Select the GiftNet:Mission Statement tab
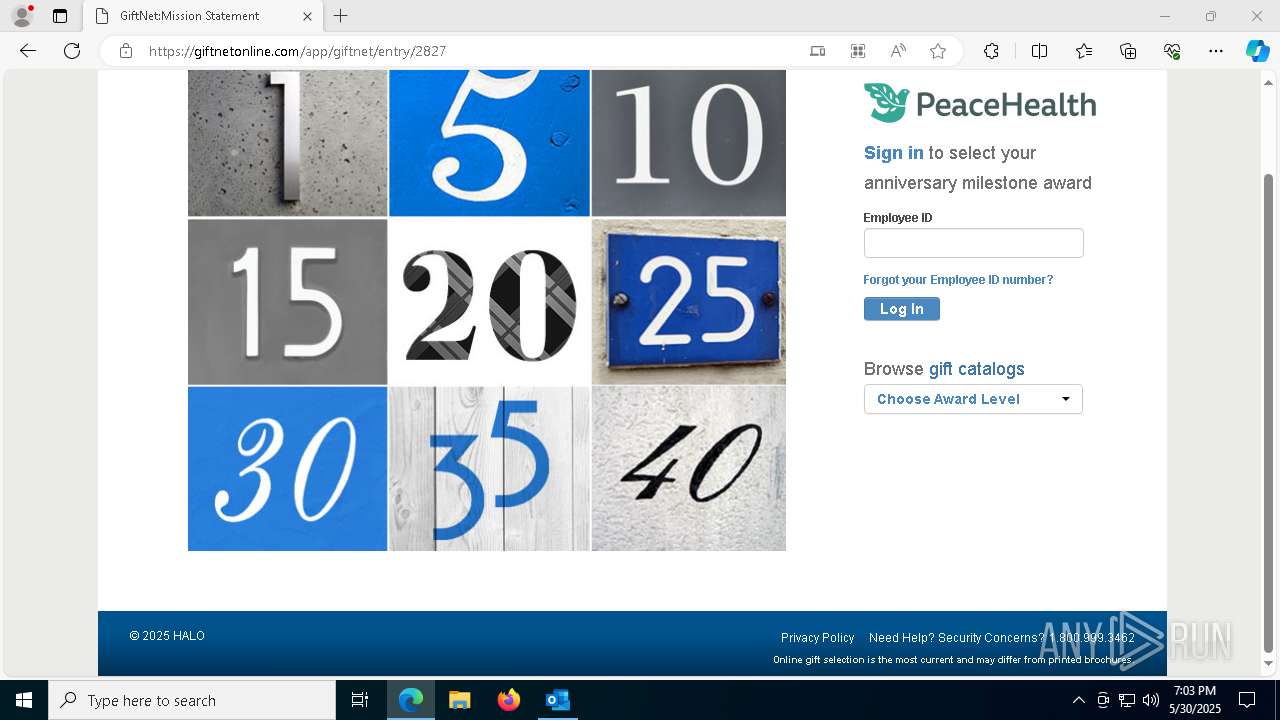This screenshot has width=1280, height=720. point(203,16)
